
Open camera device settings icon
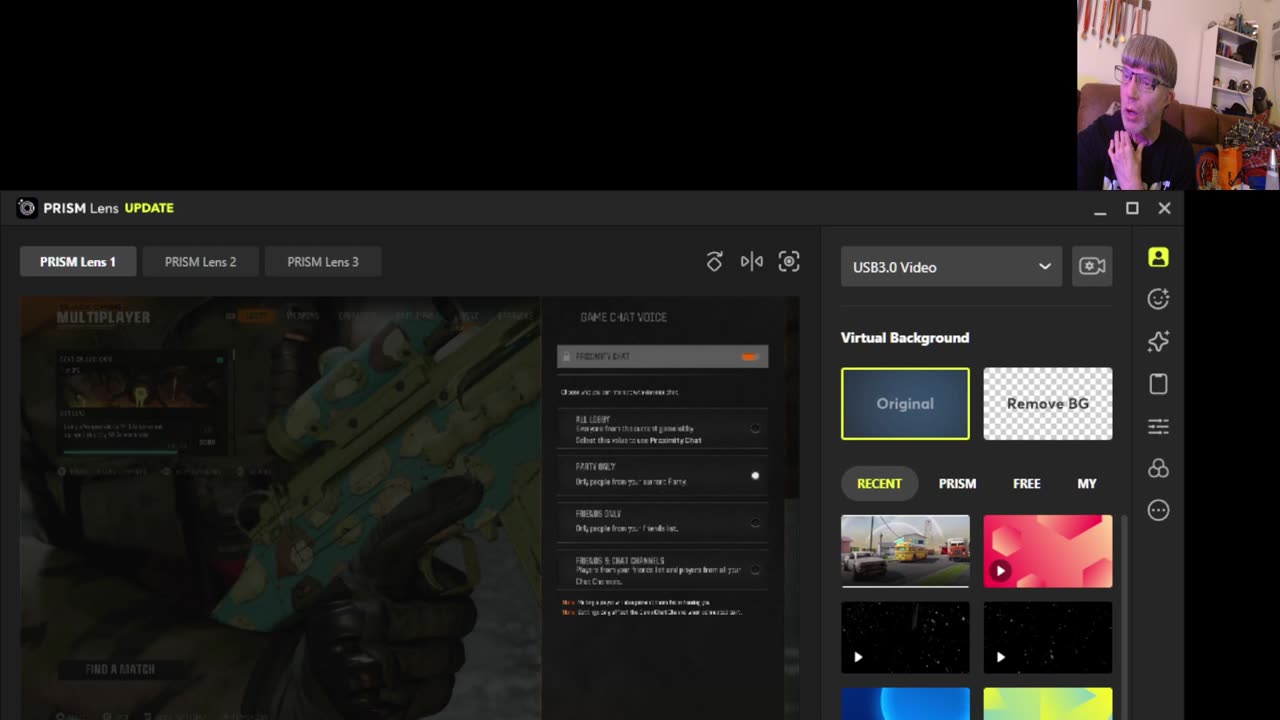(1092, 267)
